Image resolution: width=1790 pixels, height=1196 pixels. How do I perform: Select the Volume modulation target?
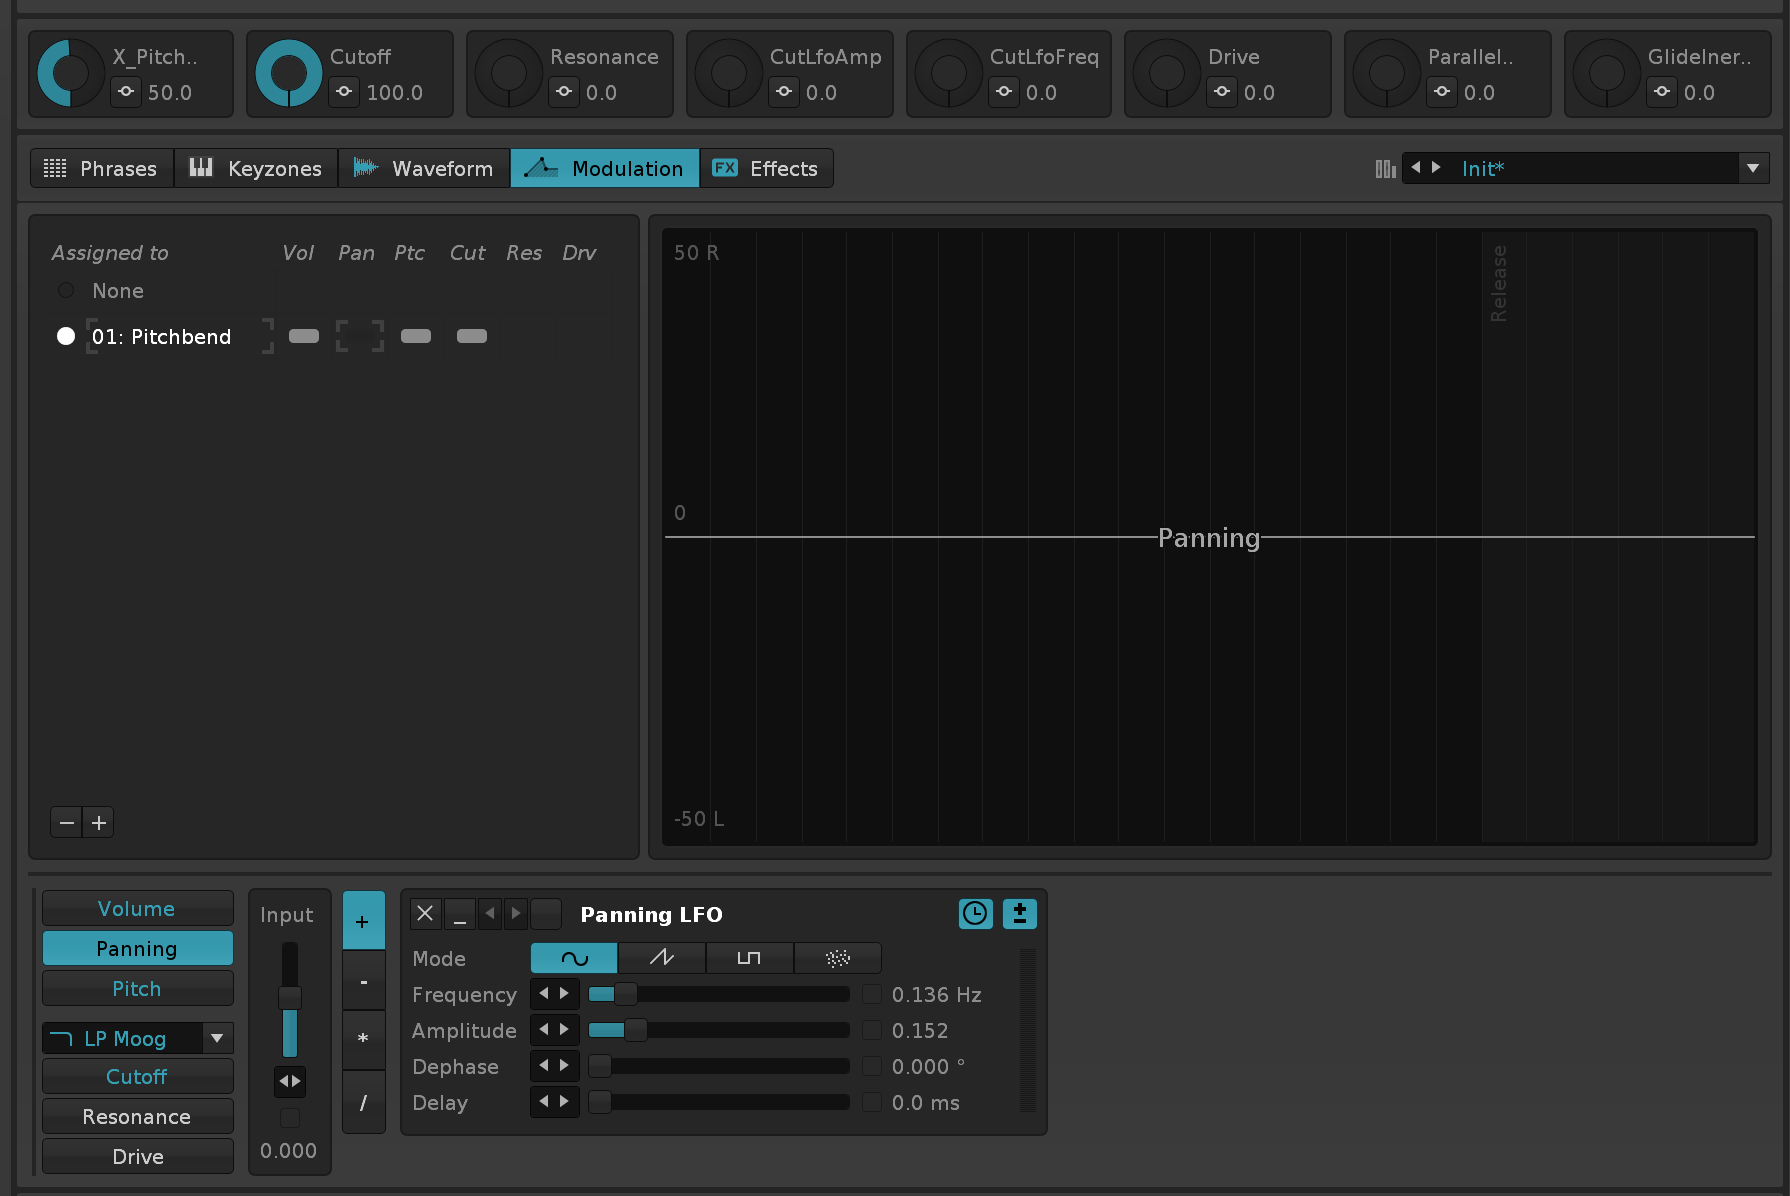(x=137, y=909)
